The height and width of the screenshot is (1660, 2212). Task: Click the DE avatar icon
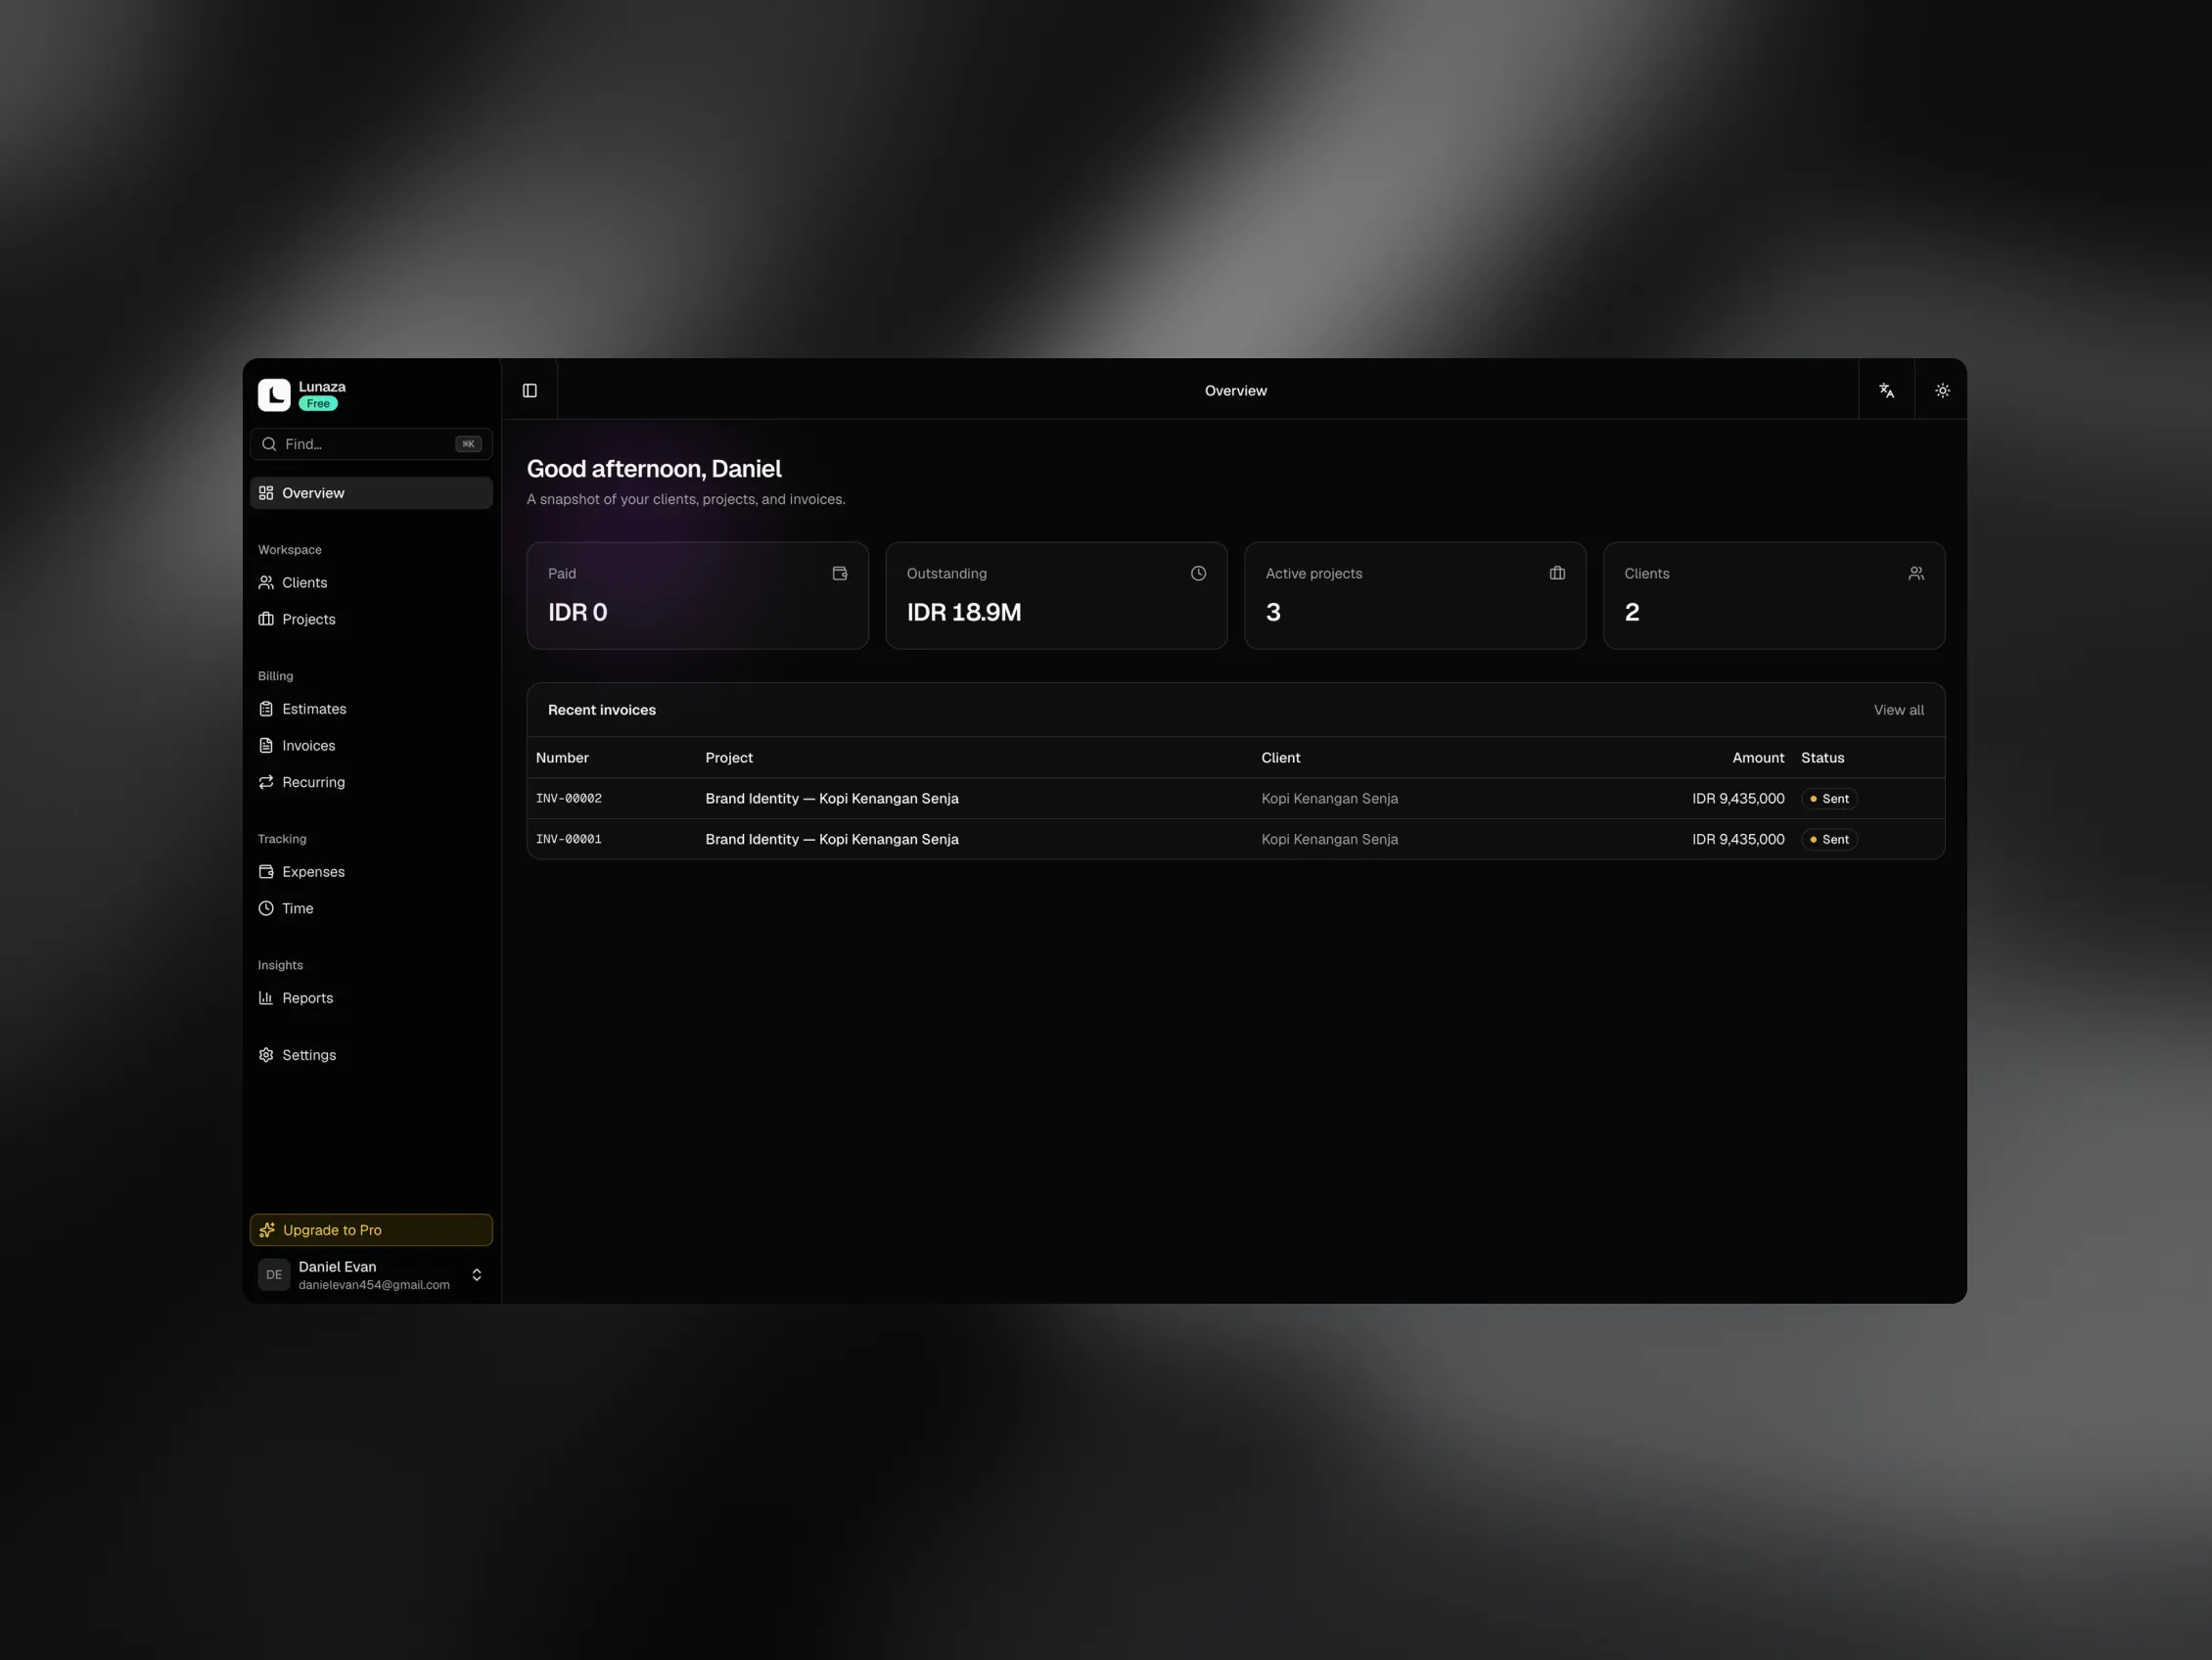274,1275
